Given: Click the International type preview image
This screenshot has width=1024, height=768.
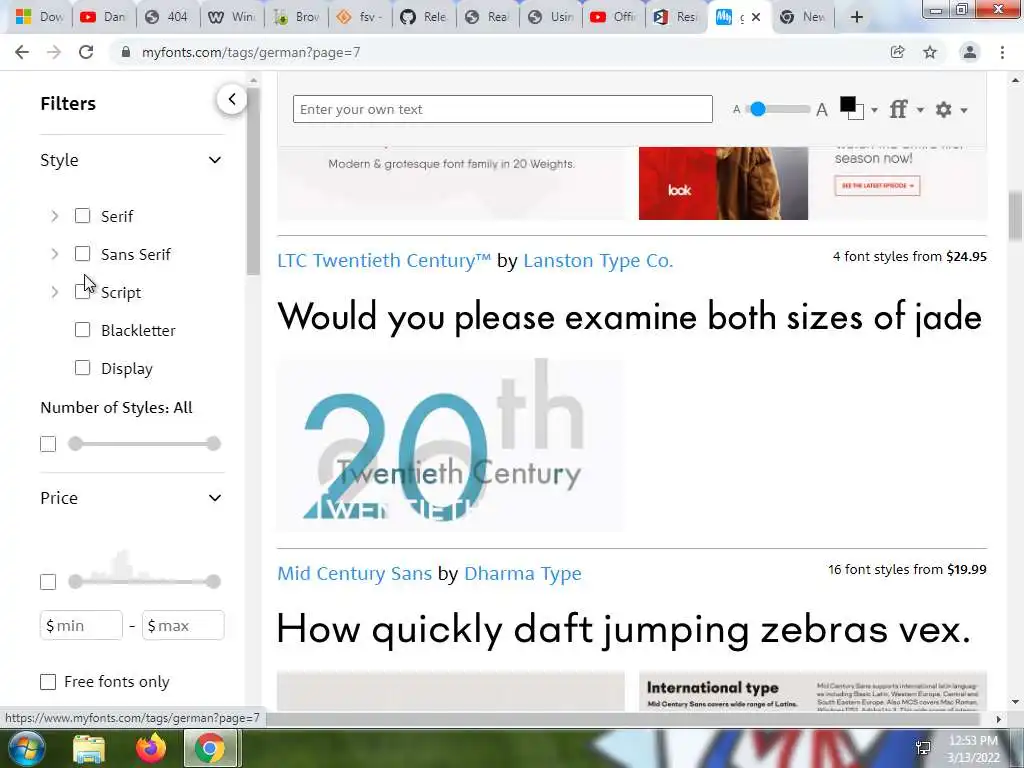Looking at the screenshot, I should pyautogui.click(x=812, y=691).
